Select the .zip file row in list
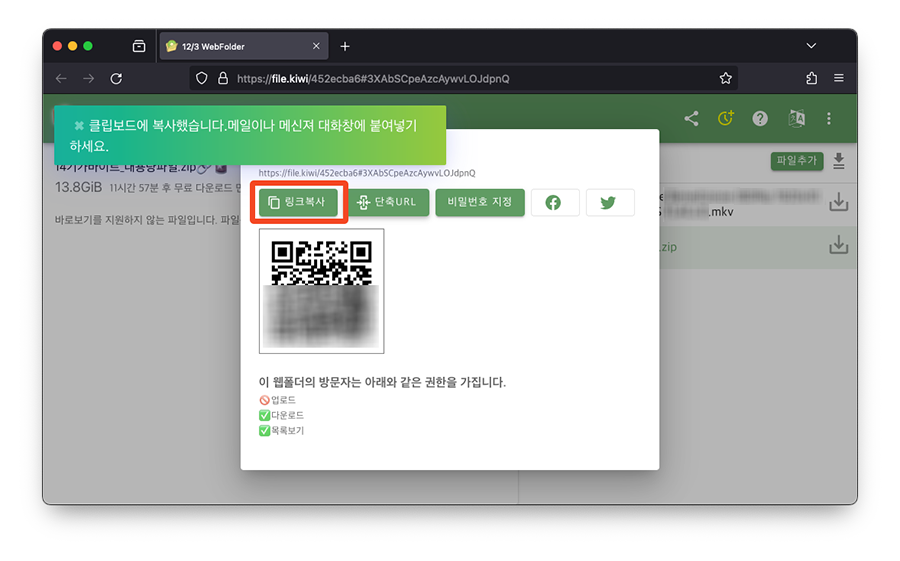900x561 pixels. click(x=758, y=247)
